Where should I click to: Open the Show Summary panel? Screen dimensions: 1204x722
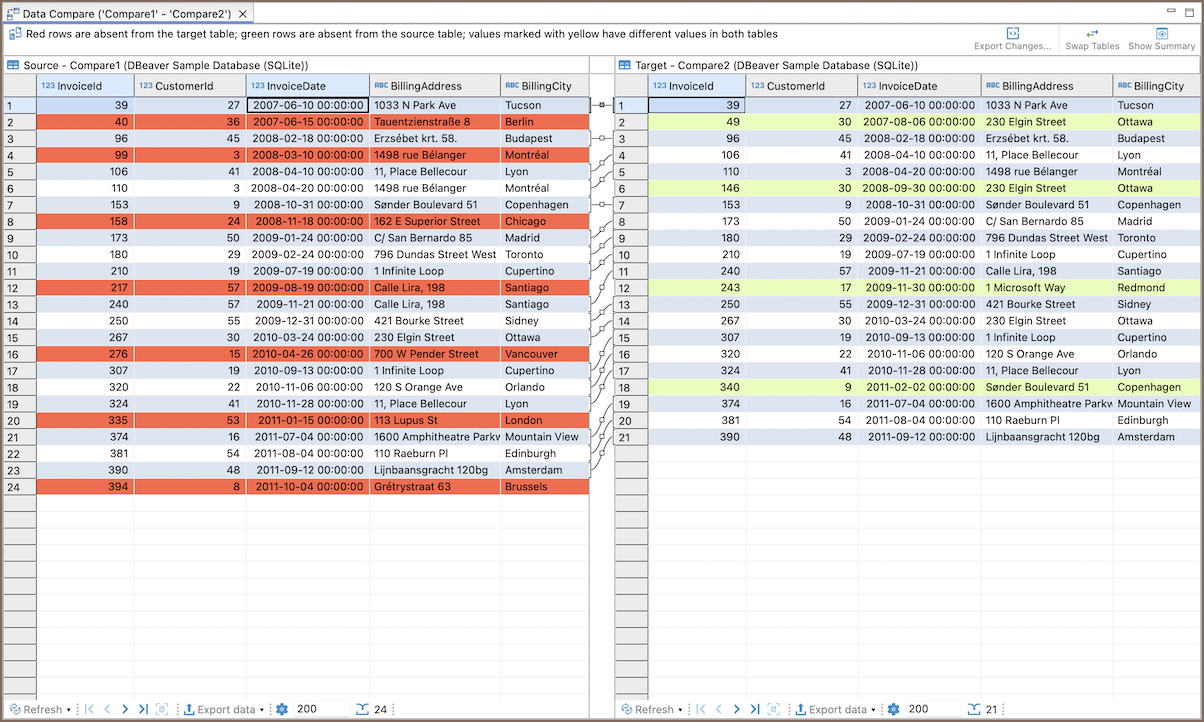pos(1161,33)
